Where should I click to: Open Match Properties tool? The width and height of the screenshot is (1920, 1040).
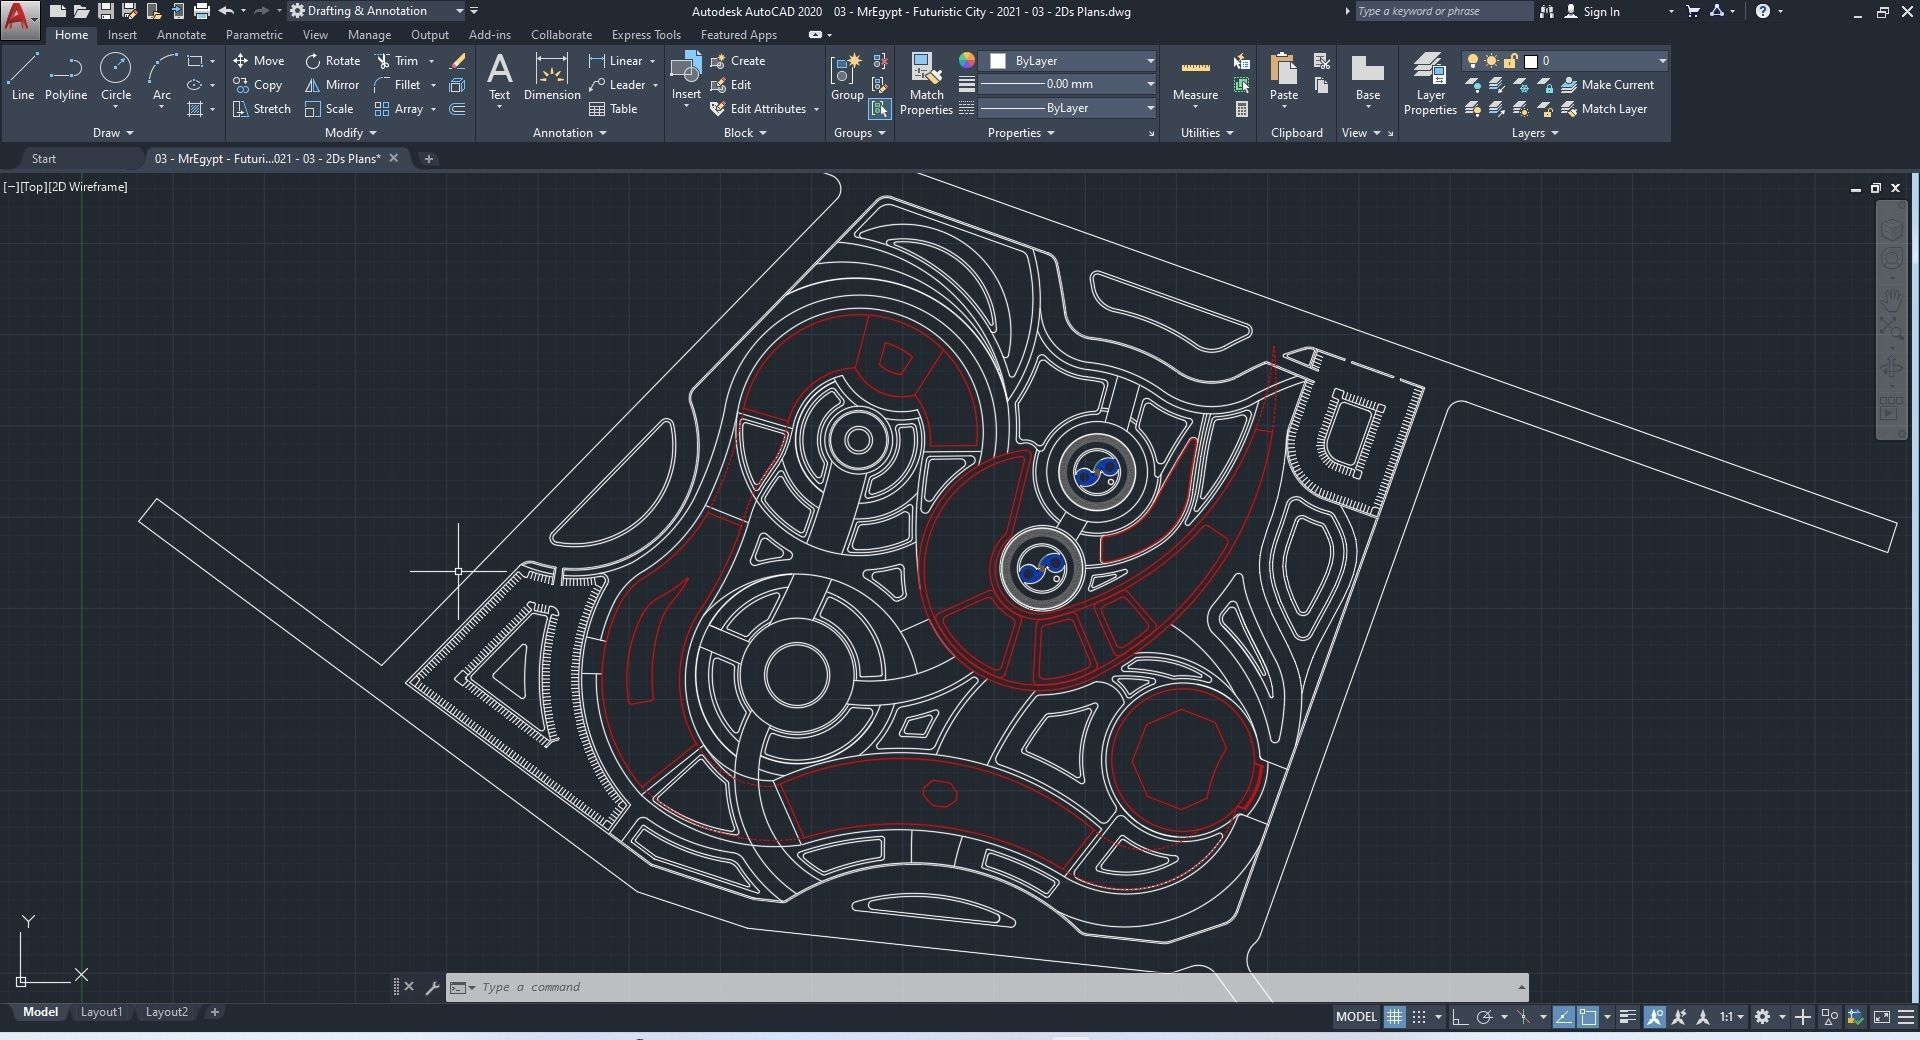click(926, 84)
